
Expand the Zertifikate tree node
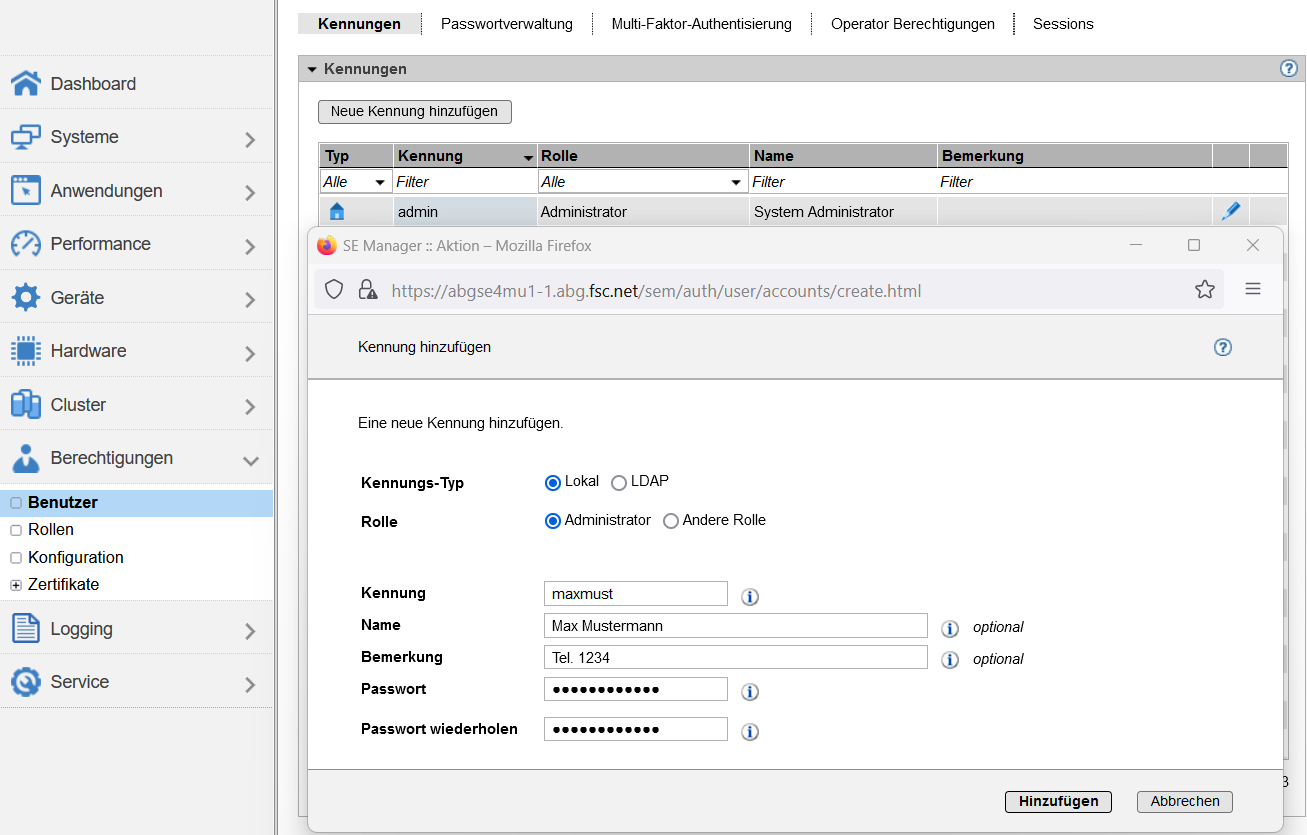pyautogui.click(x=16, y=585)
